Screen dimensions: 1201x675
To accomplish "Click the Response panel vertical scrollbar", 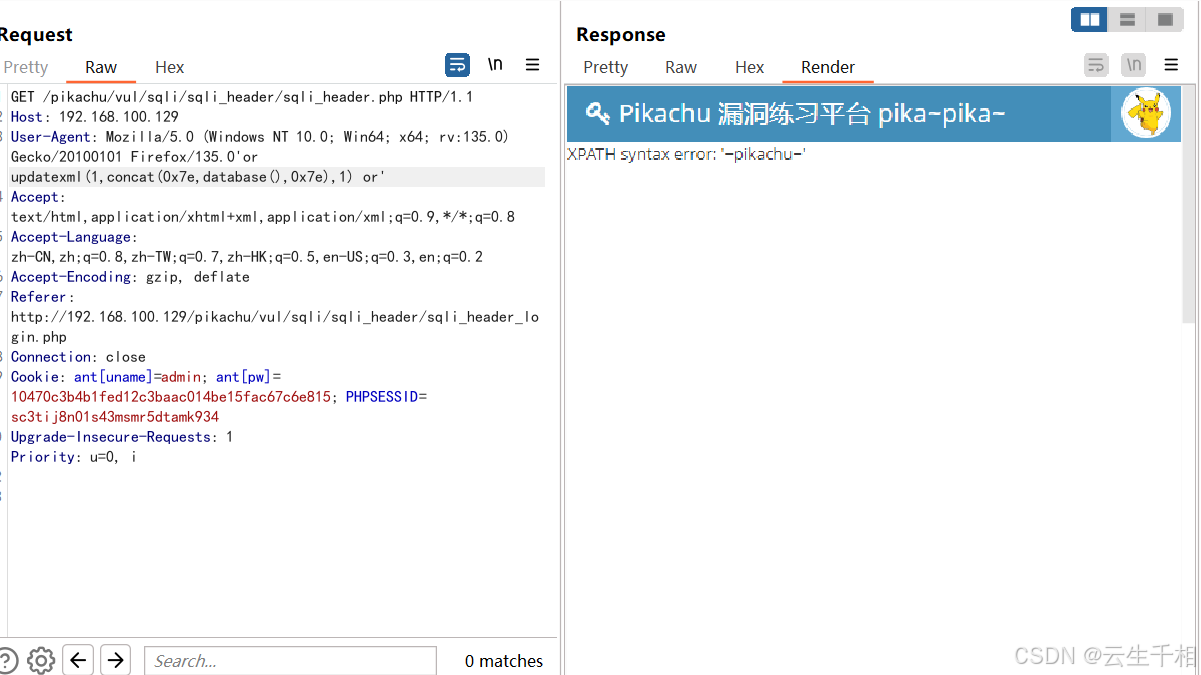I will click(1189, 204).
